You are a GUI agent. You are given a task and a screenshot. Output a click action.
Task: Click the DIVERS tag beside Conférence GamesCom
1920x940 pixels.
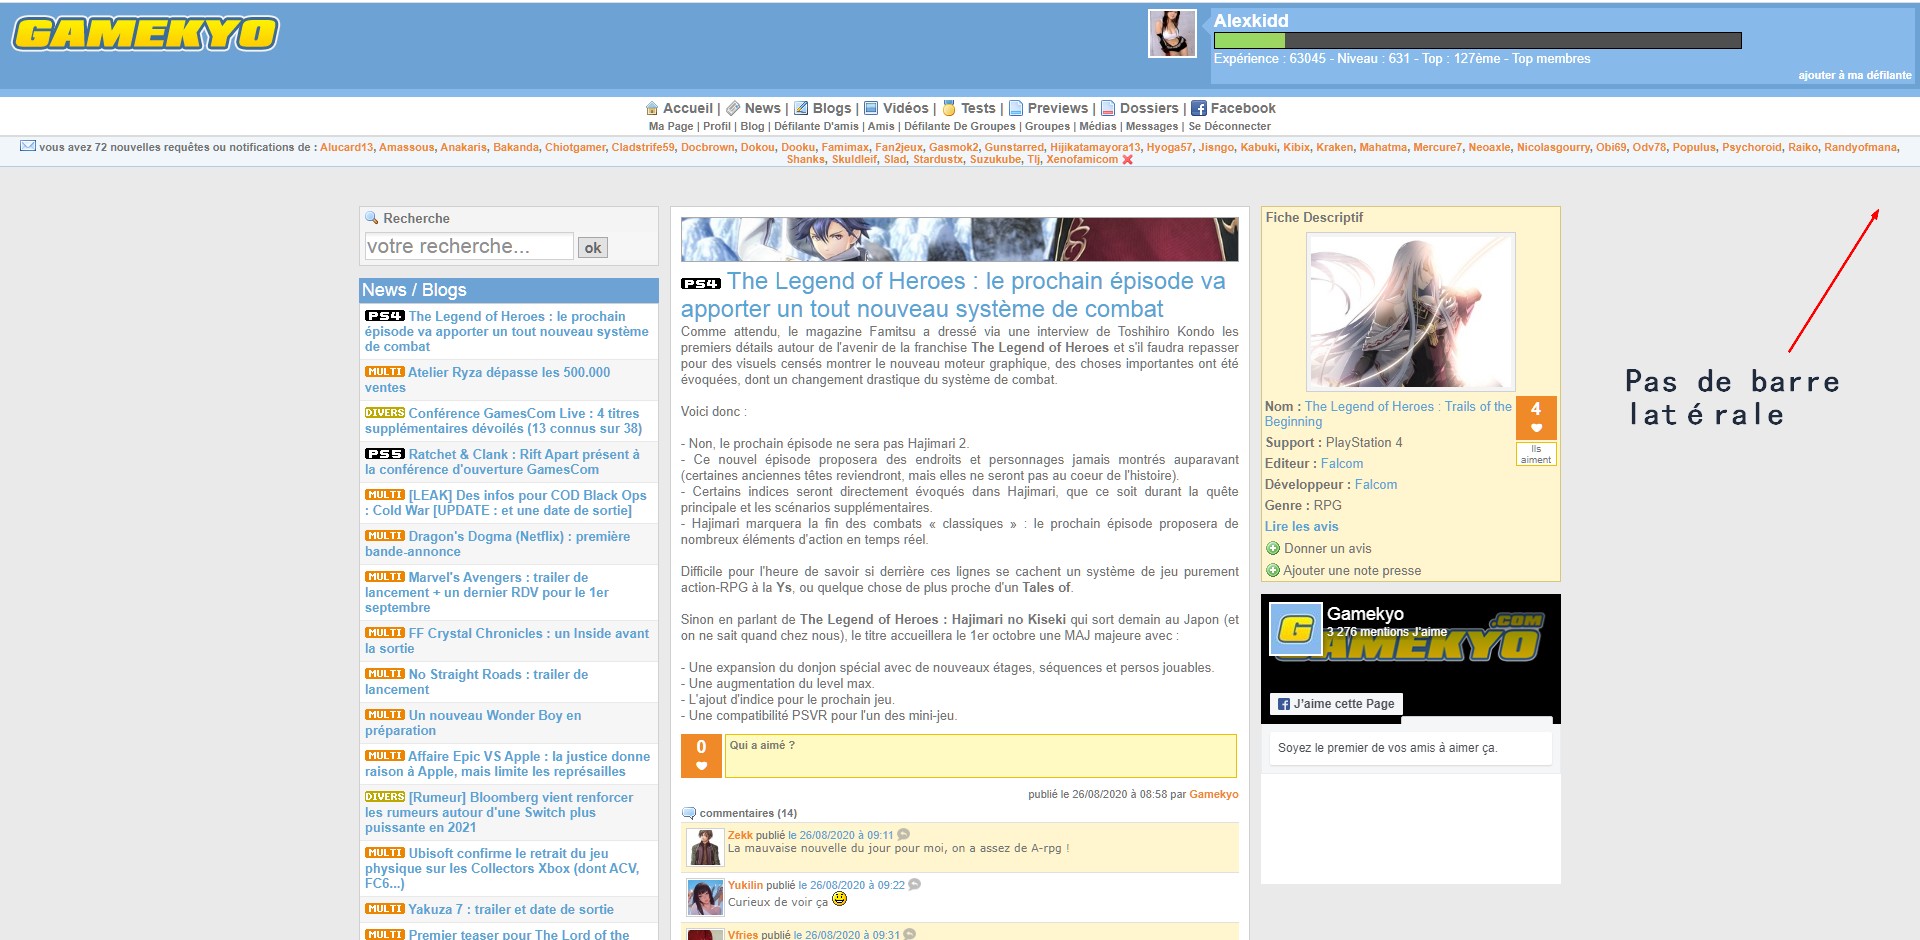pyautogui.click(x=385, y=413)
